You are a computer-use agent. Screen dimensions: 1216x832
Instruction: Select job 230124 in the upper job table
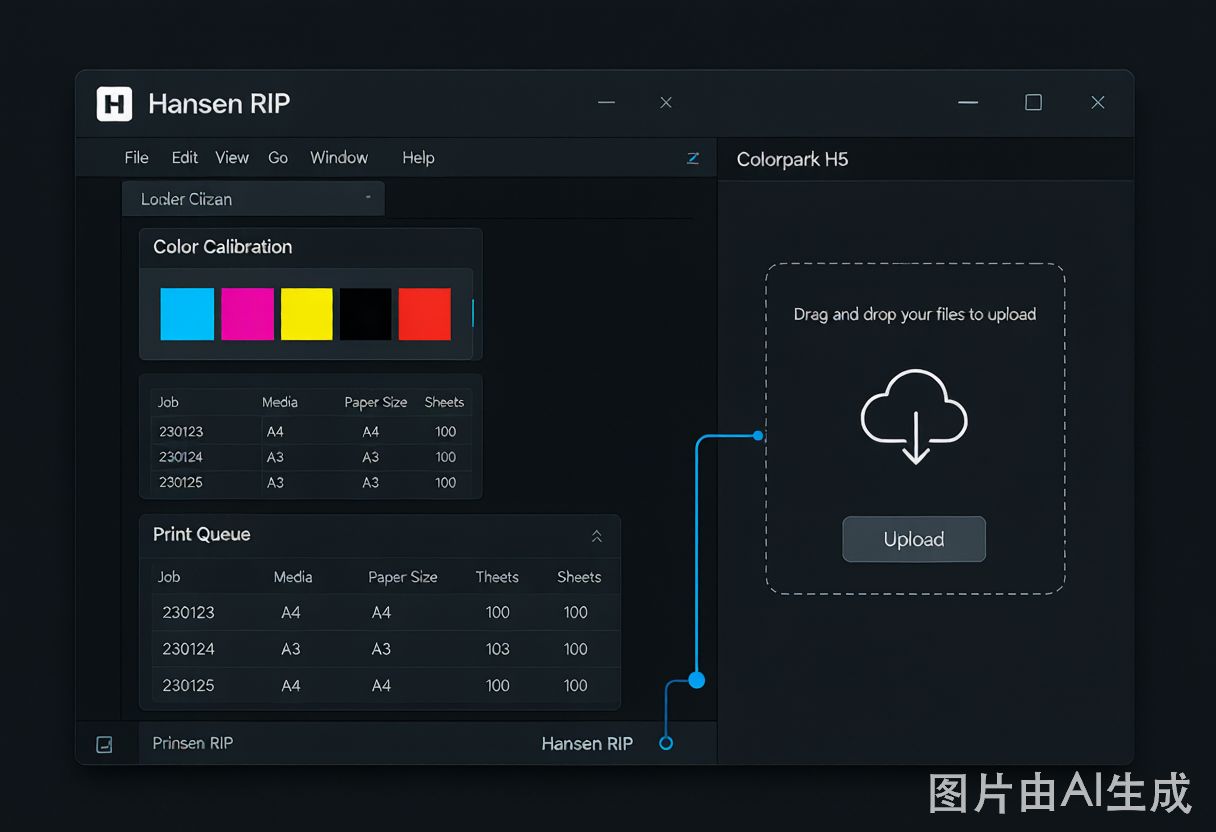pyautogui.click(x=310, y=457)
